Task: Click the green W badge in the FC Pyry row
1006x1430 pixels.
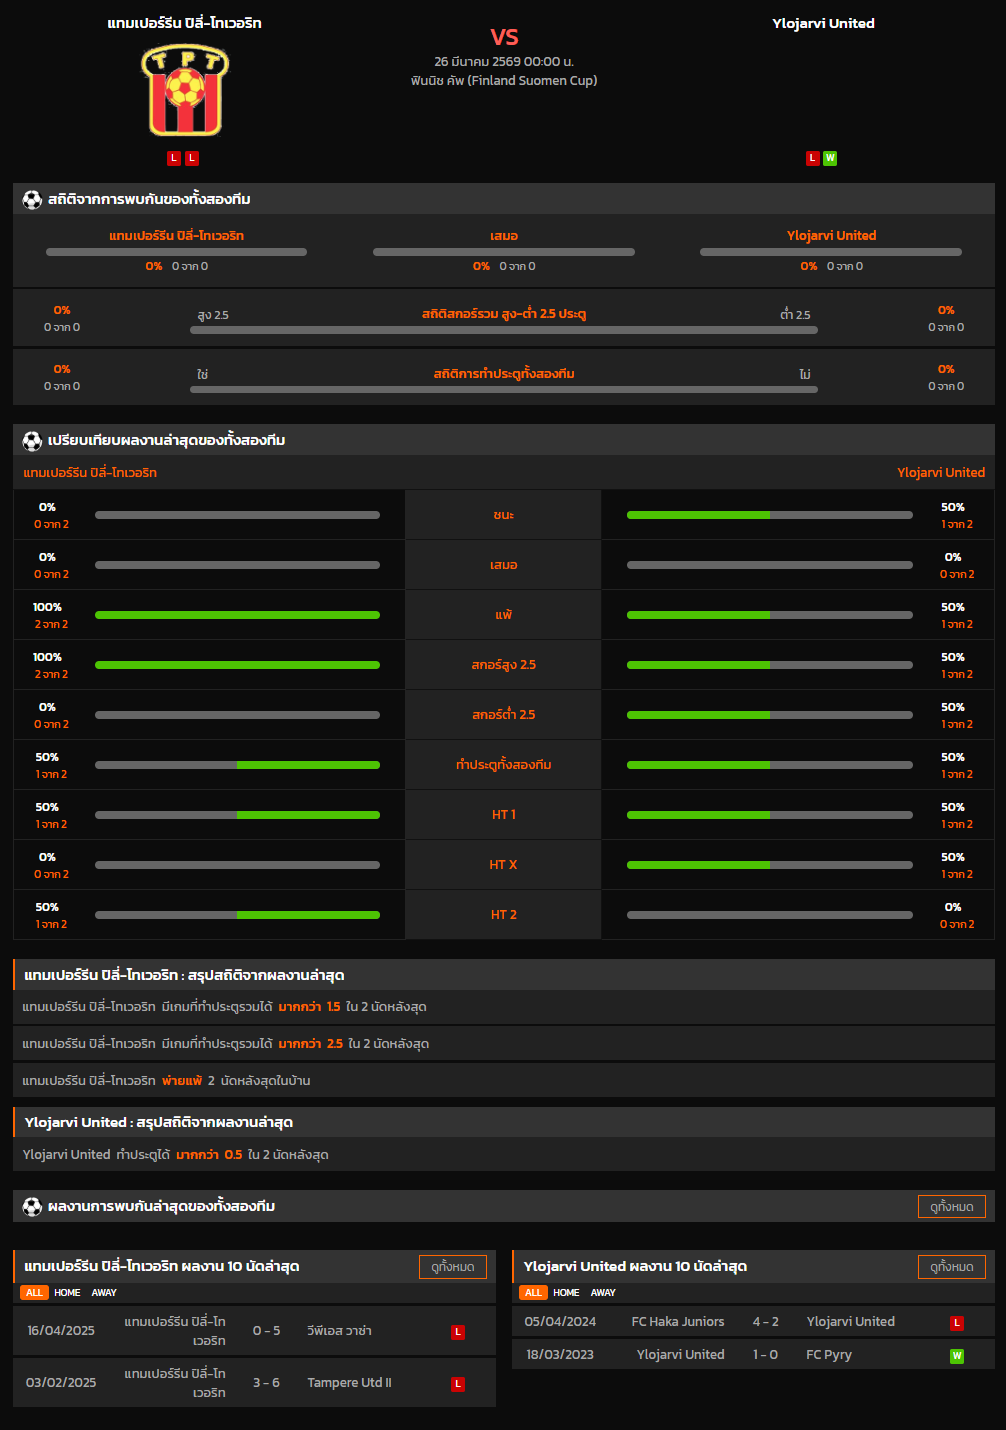Action: tap(956, 1356)
